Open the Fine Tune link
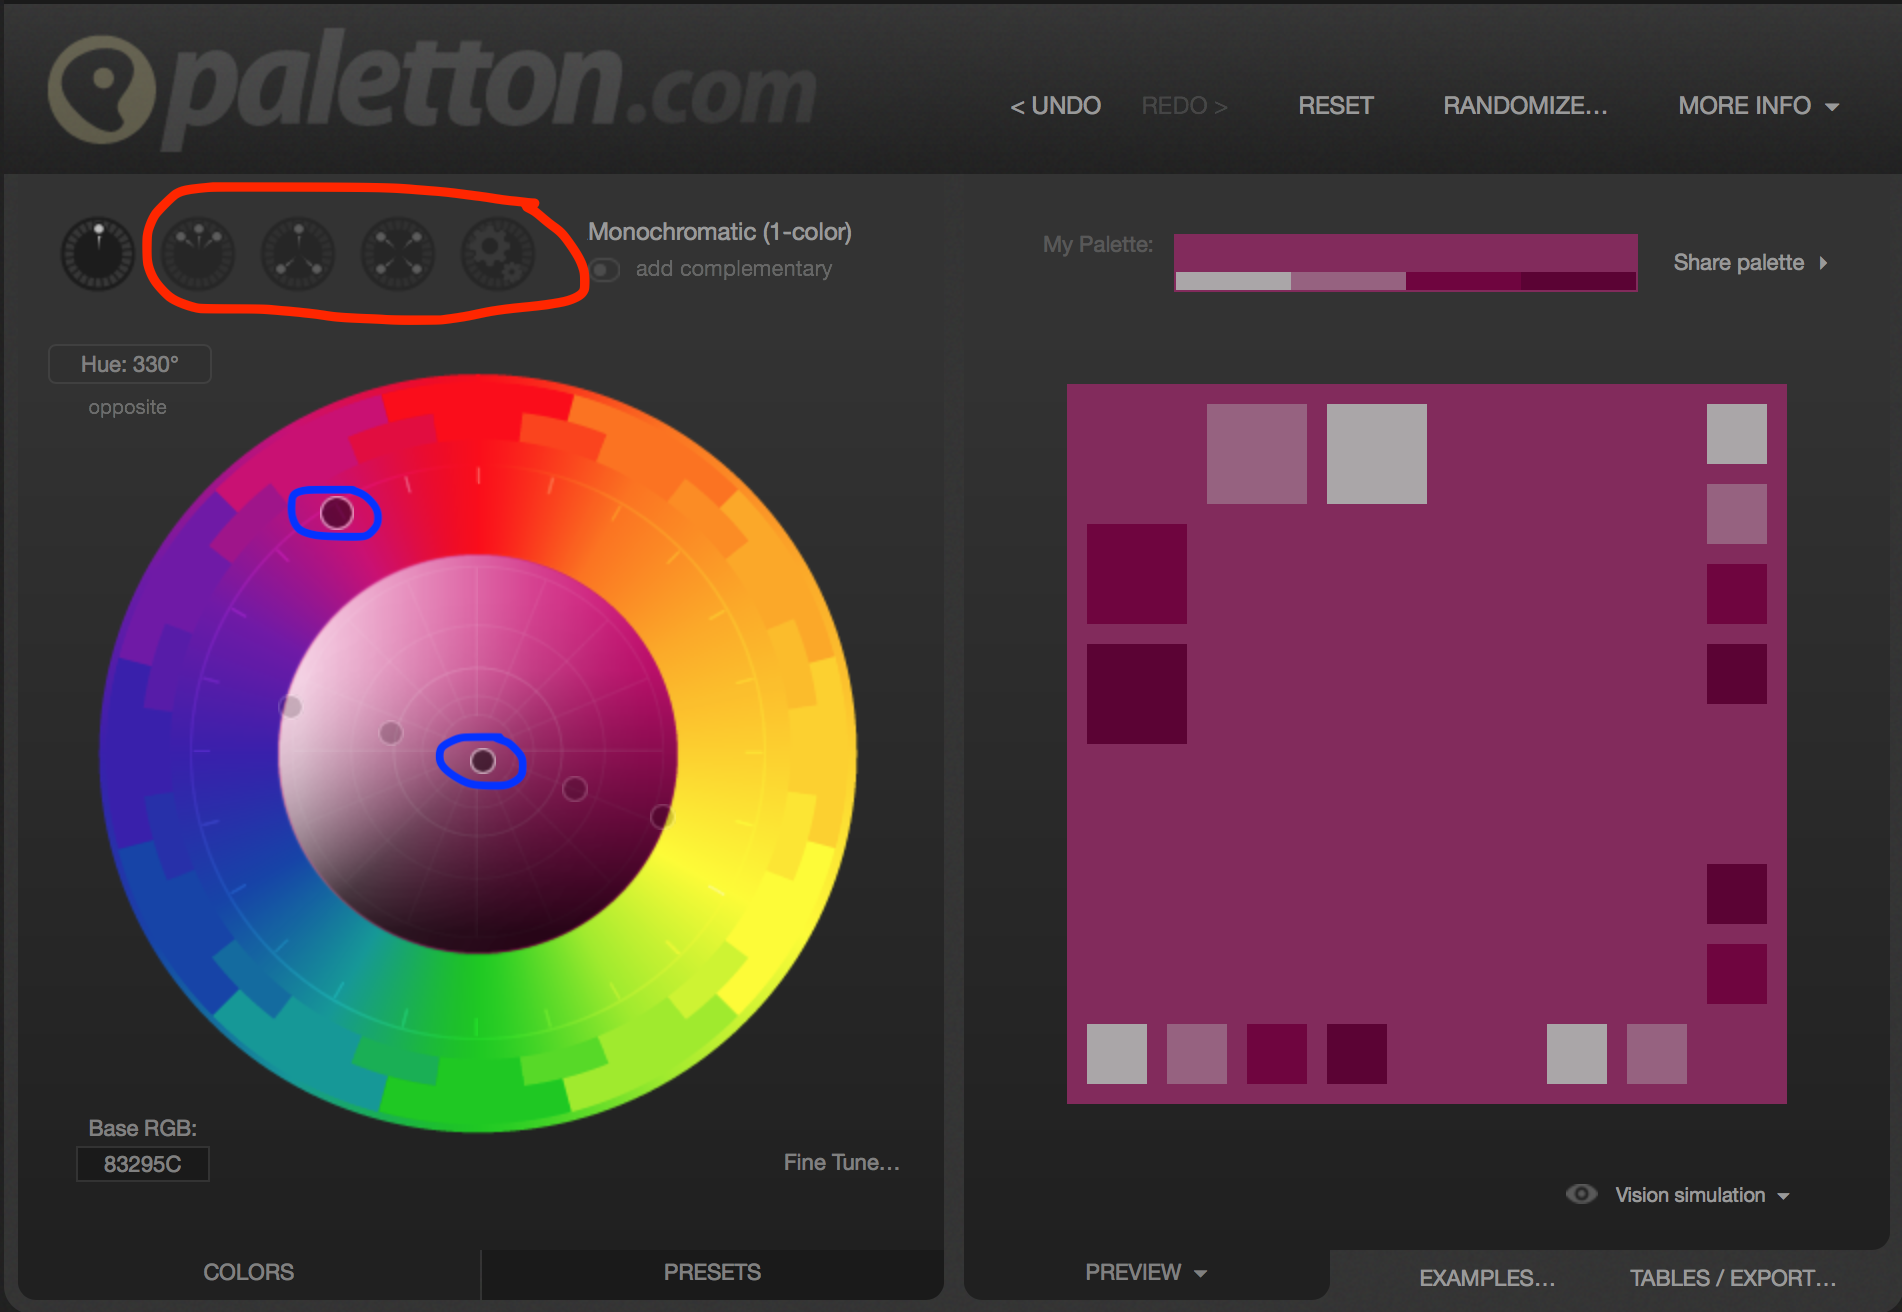Viewport: 1902px width, 1312px height. click(x=841, y=1162)
